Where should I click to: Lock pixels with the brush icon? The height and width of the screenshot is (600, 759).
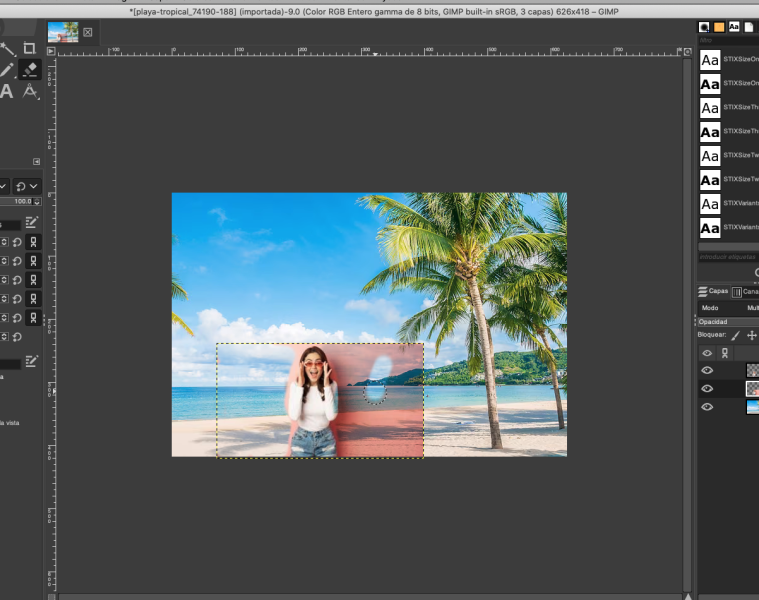tap(736, 336)
